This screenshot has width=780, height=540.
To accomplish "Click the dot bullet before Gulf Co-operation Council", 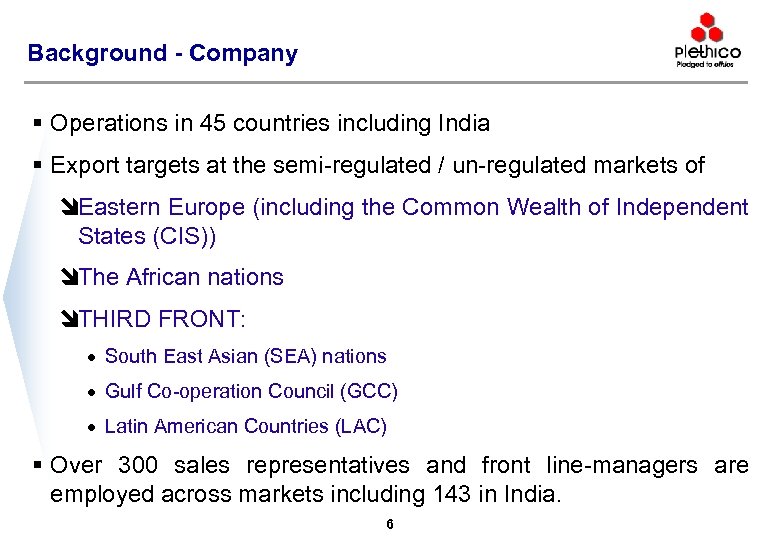I will [x=91, y=392].
